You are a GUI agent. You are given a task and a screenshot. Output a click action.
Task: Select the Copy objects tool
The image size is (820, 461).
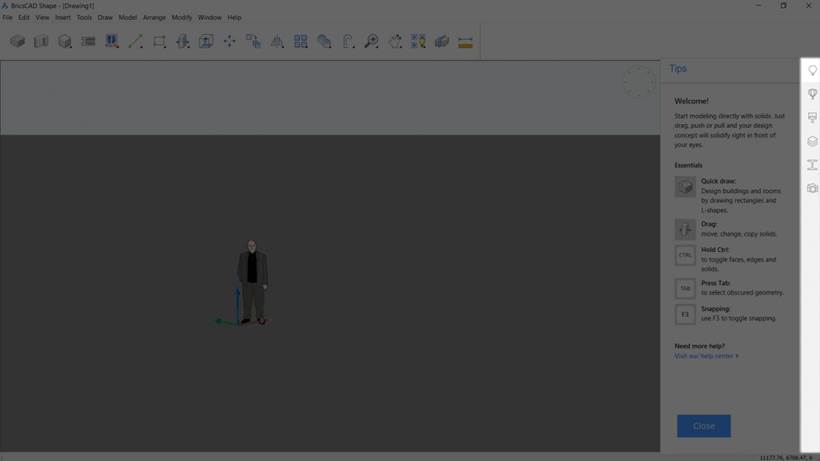point(254,41)
